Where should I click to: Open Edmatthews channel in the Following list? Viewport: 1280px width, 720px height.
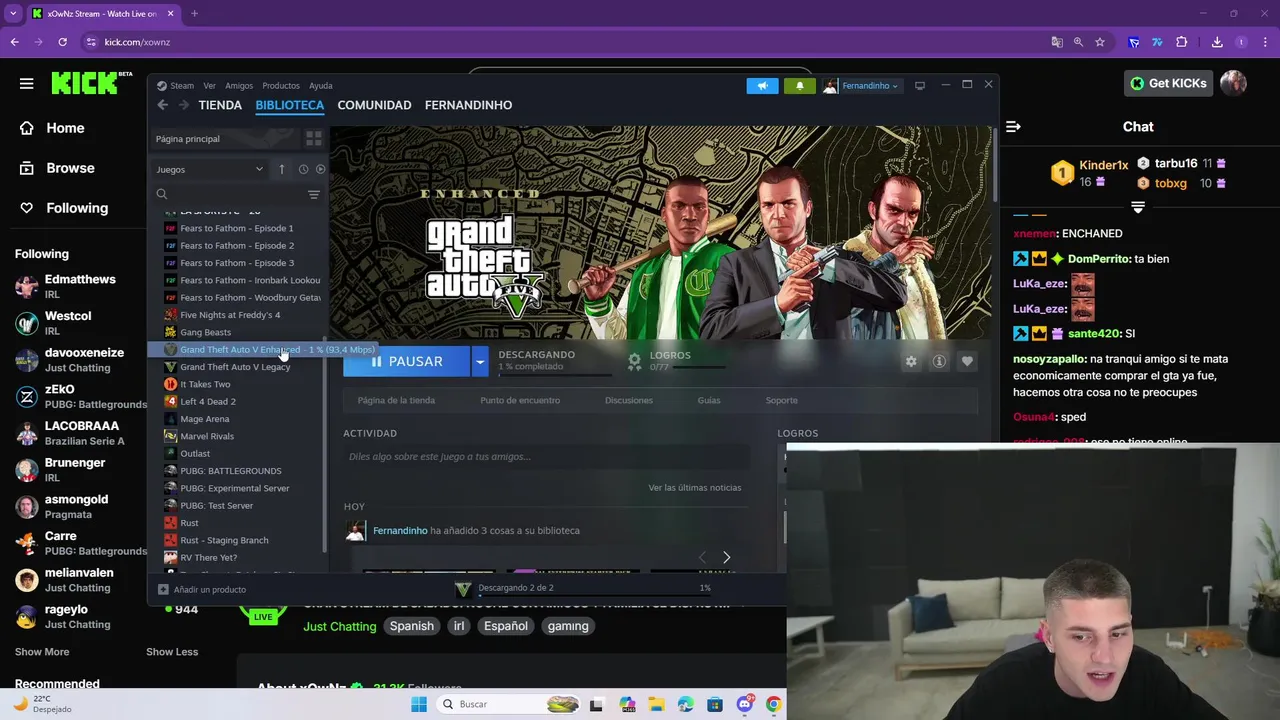click(x=80, y=286)
